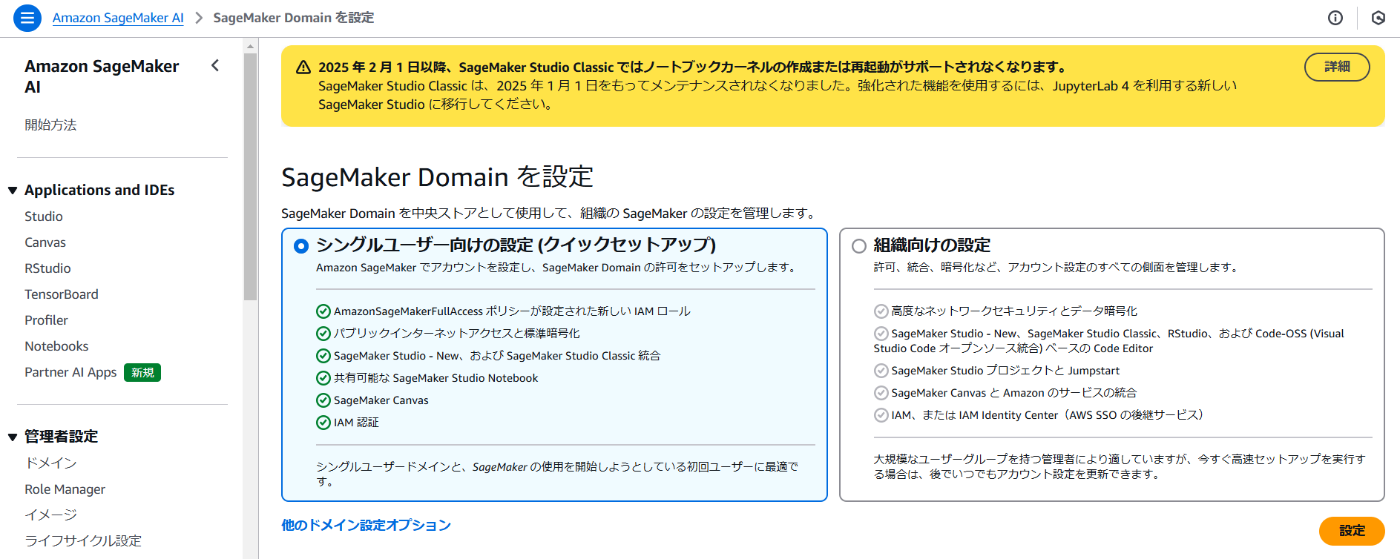This screenshot has width=1400, height=559.
Task: Click the SageMaker Domain を設定 page heading
Action: click(438, 177)
